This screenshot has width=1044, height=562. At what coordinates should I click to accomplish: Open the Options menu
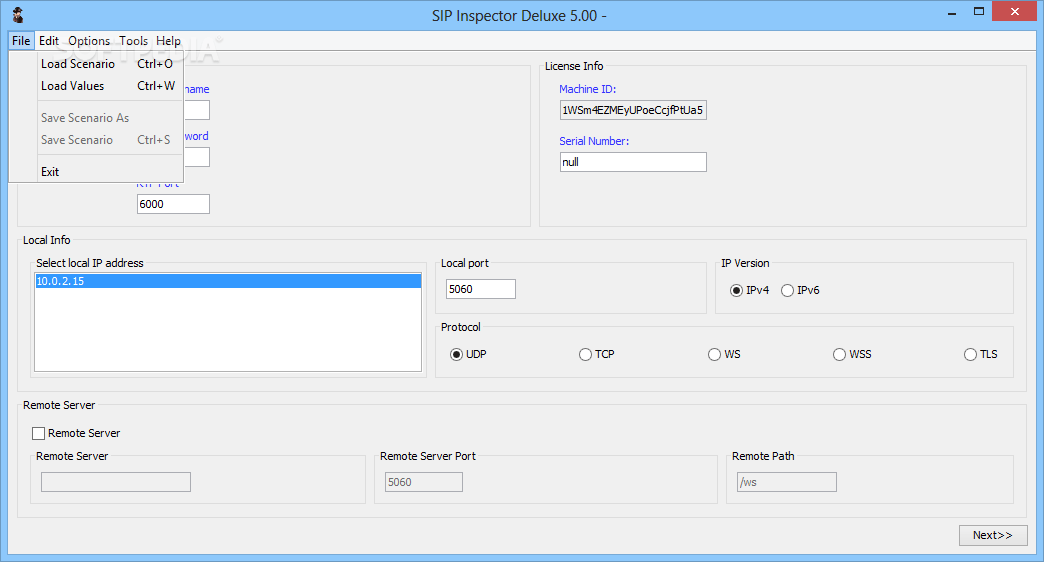[89, 41]
